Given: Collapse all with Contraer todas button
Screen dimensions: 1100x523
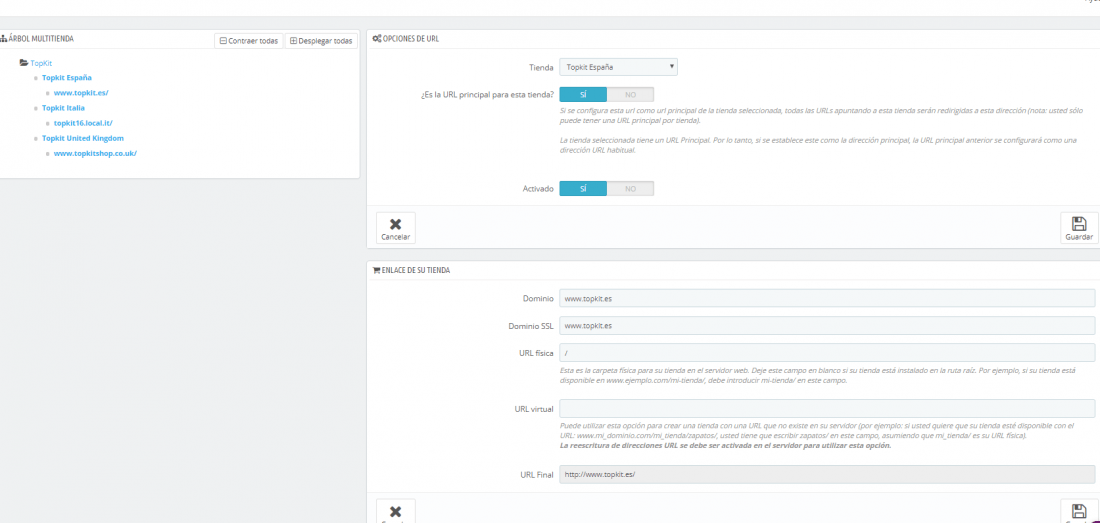Looking at the screenshot, I should point(248,41).
